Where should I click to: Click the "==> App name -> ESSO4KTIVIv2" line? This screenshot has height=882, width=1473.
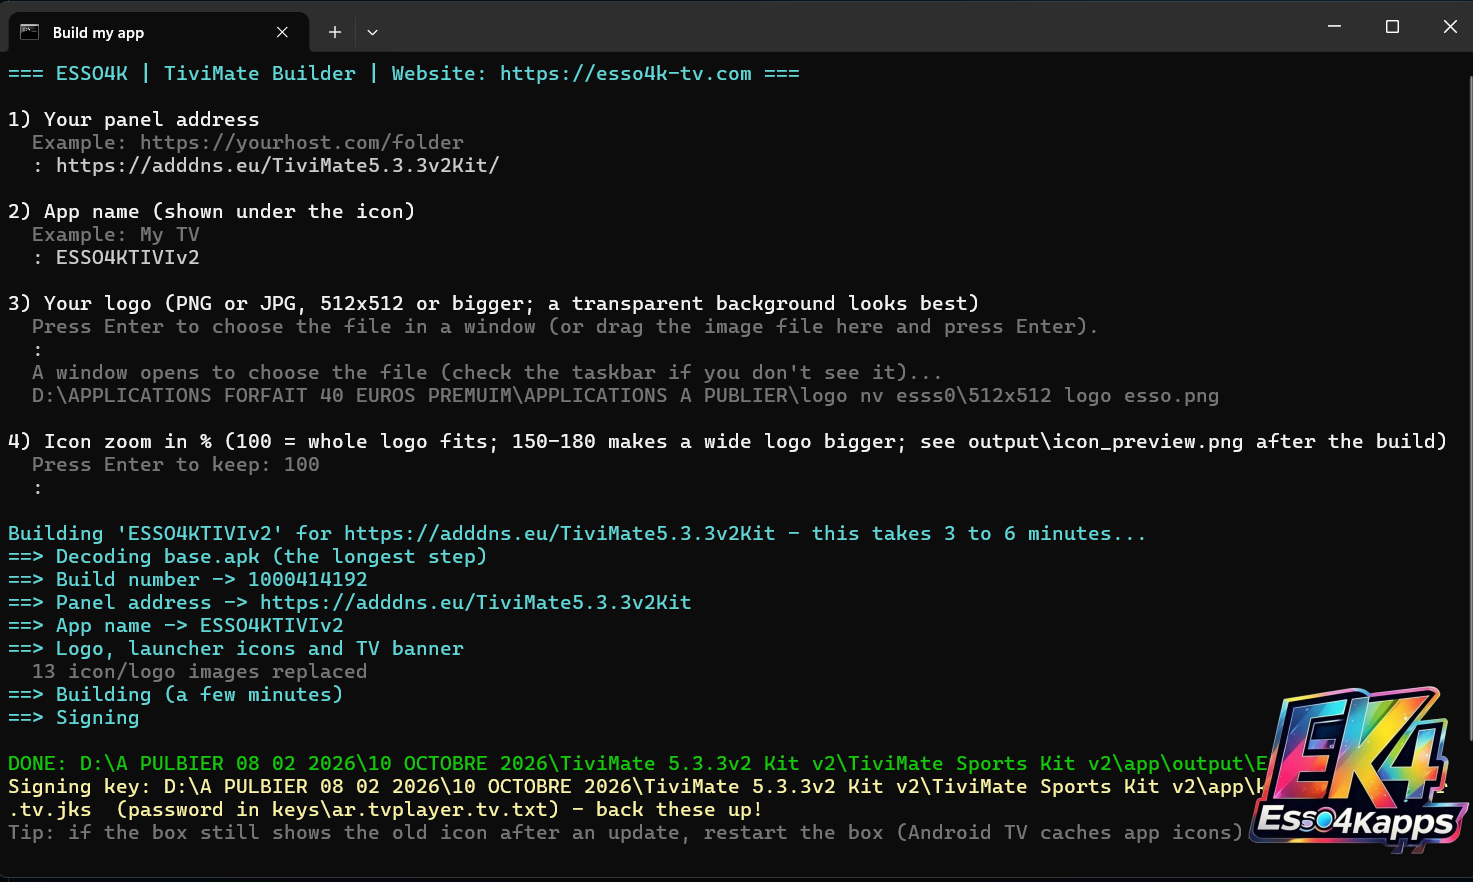(x=176, y=625)
